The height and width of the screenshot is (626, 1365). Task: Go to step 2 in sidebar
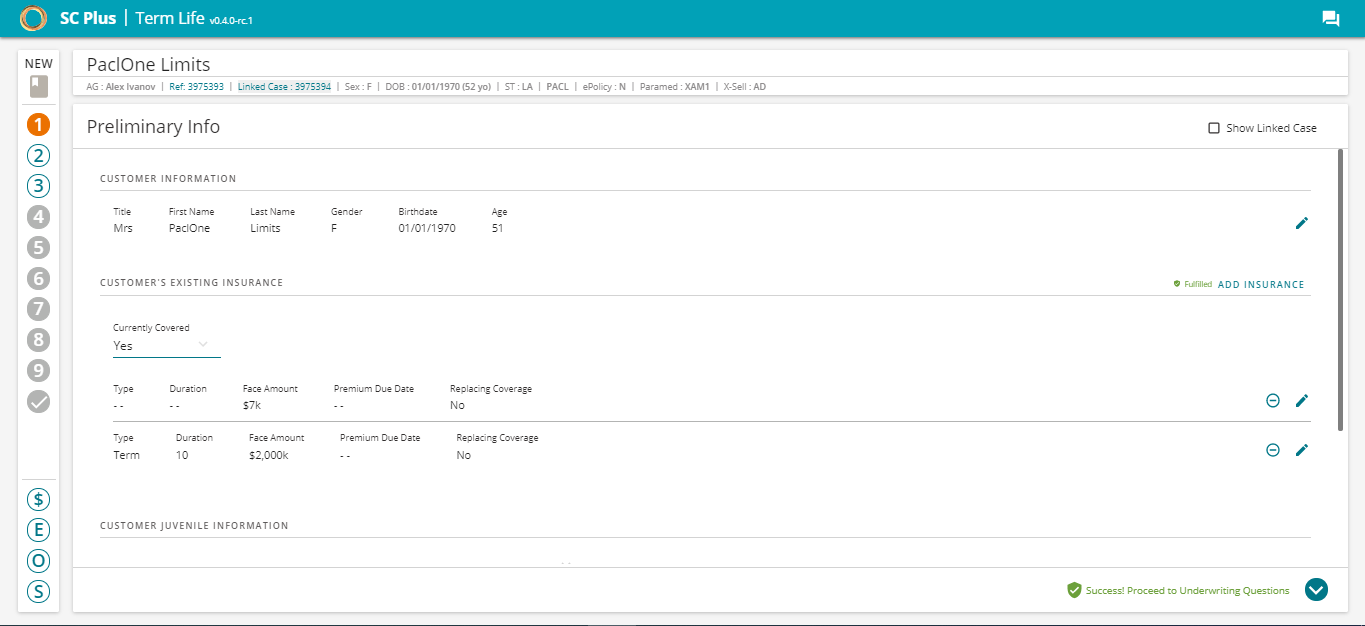tap(39, 155)
